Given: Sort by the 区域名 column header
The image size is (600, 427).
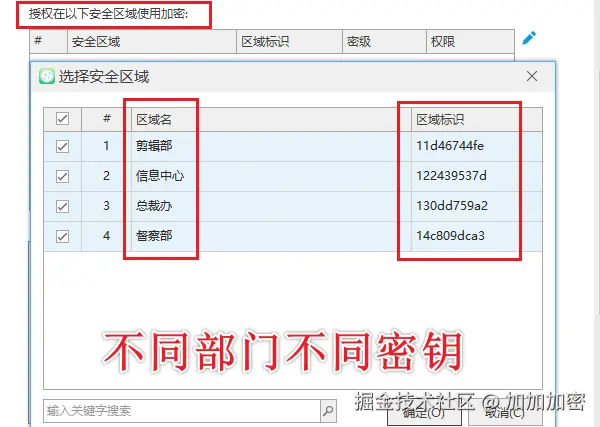Looking at the screenshot, I should point(271,119).
